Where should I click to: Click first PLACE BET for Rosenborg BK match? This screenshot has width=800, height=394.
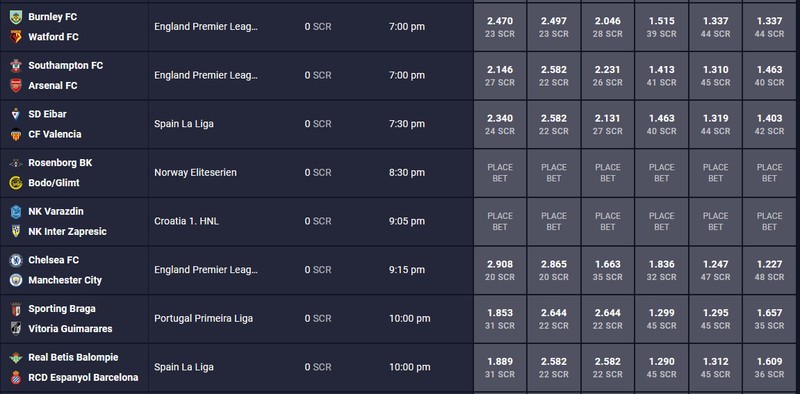click(x=499, y=173)
